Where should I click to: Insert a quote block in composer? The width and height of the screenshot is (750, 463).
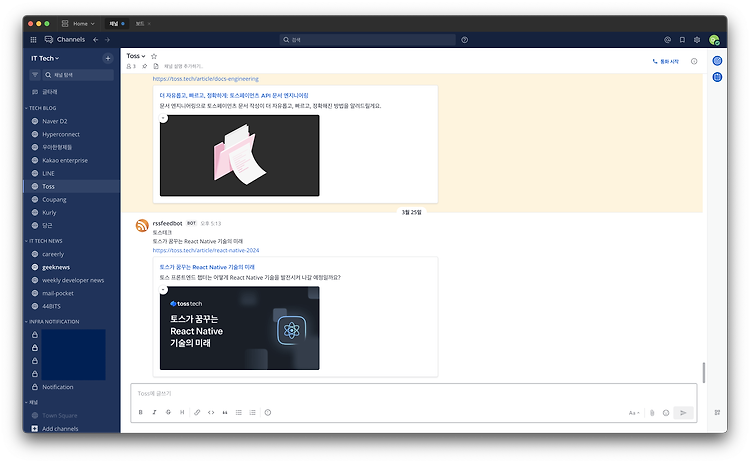click(x=225, y=412)
